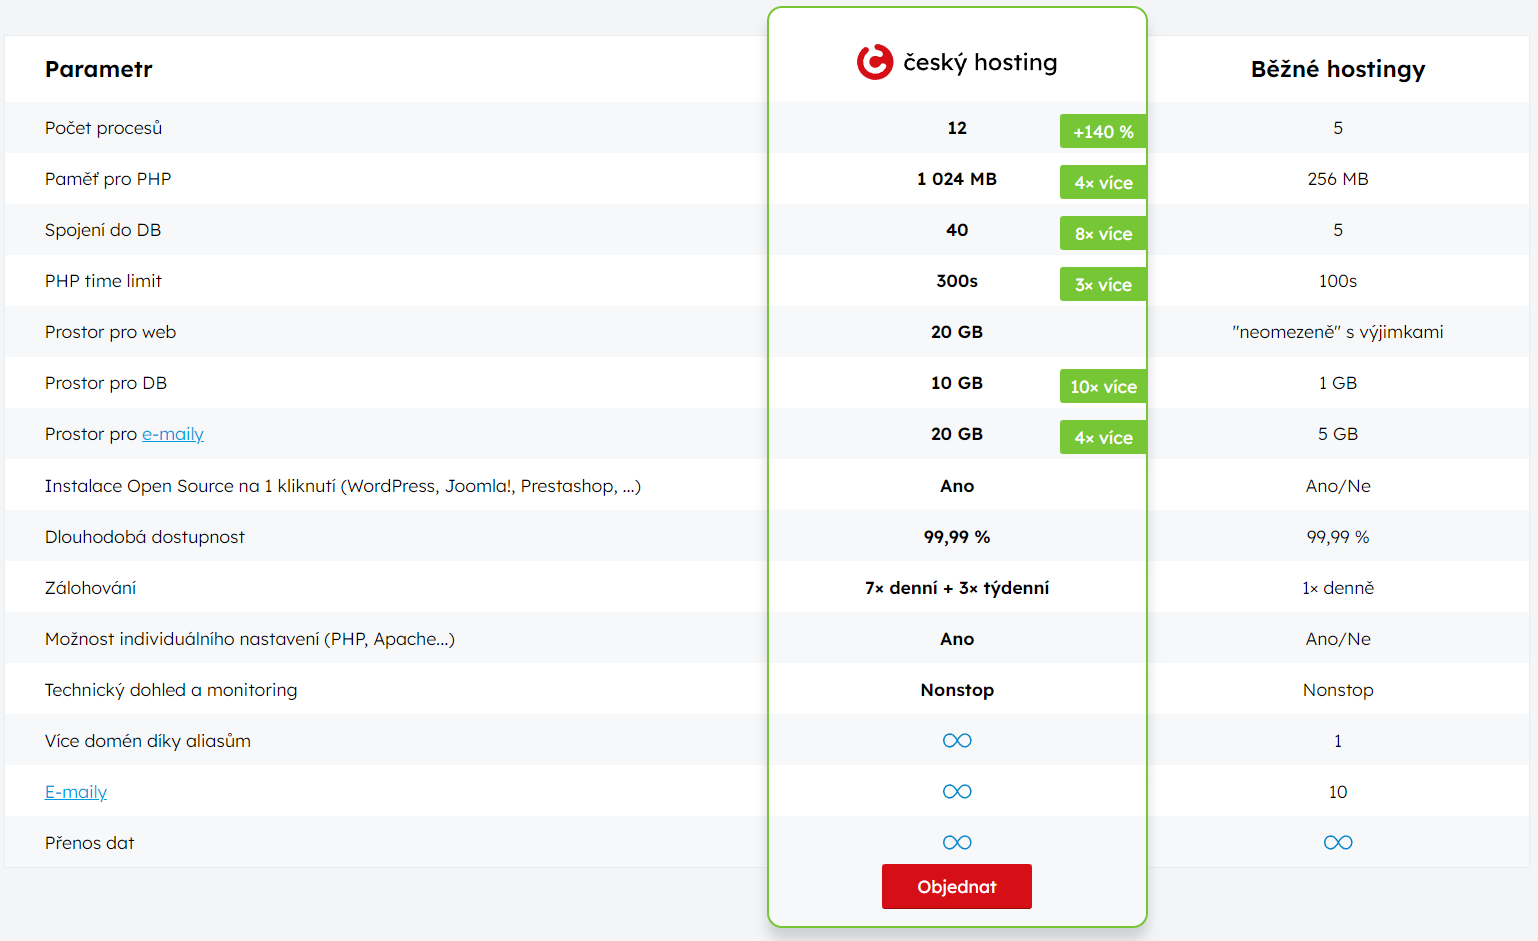Click the 1 GB value
The width and height of the screenshot is (1538, 941).
point(1338,383)
